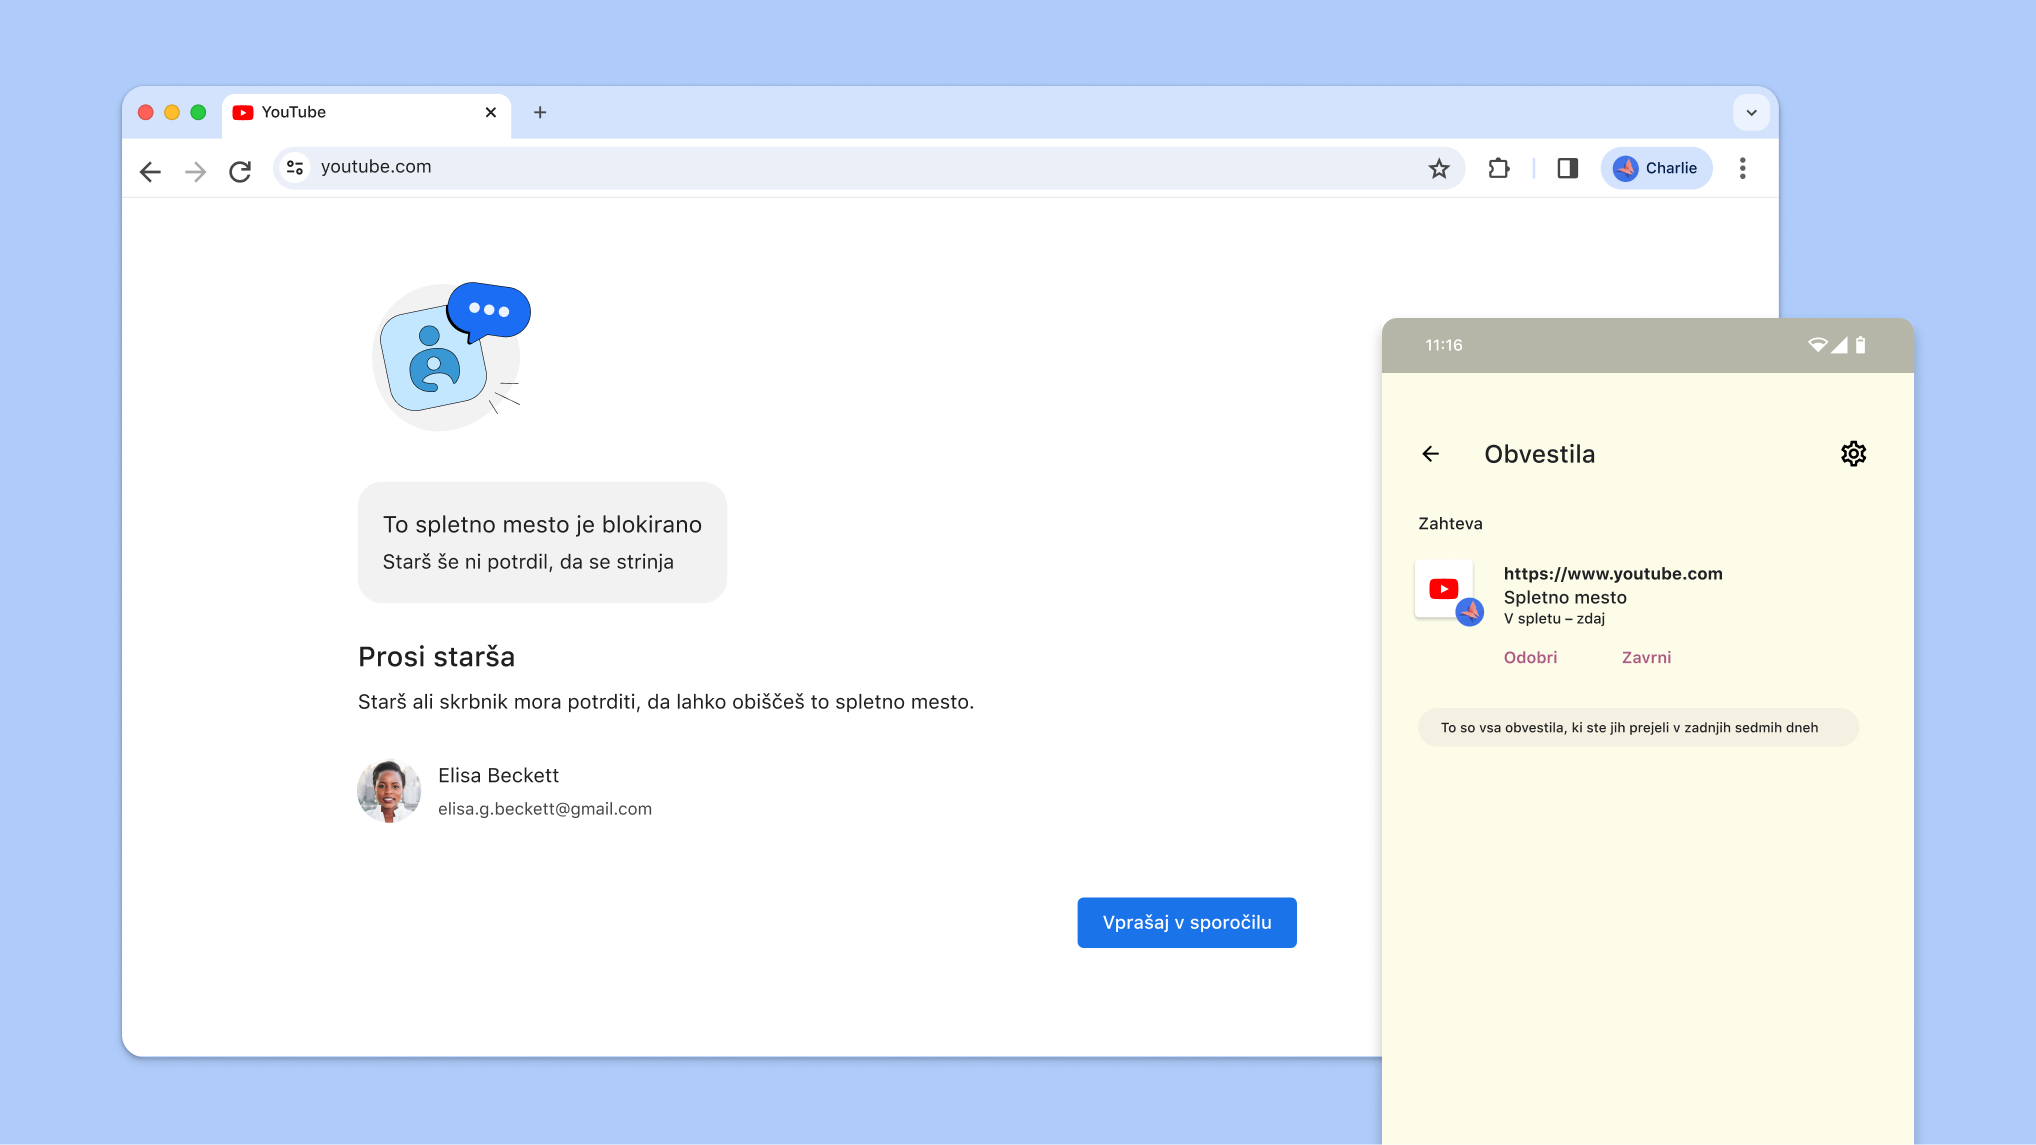The height and width of the screenshot is (1145, 2036).
Task: Click the macOS green maximize button
Action: pos(198,112)
